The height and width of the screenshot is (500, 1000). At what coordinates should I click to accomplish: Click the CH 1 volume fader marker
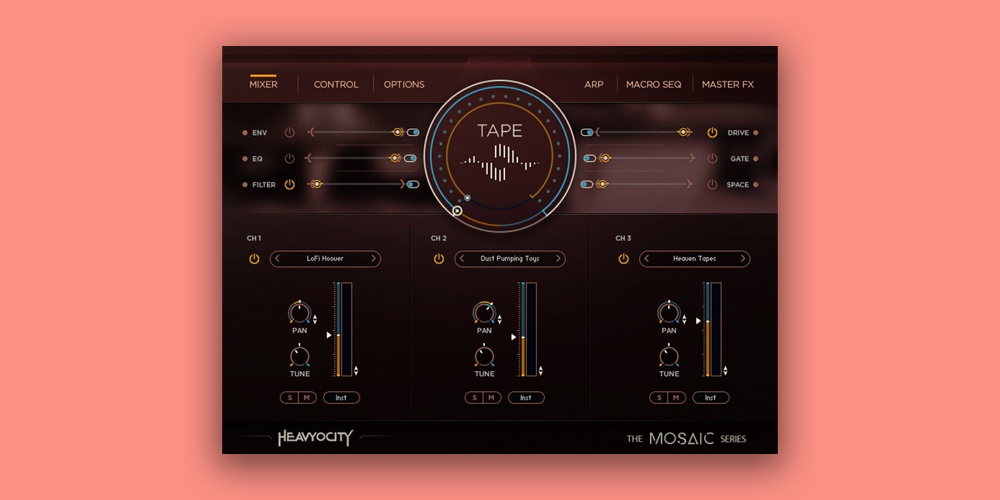coord(329,335)
